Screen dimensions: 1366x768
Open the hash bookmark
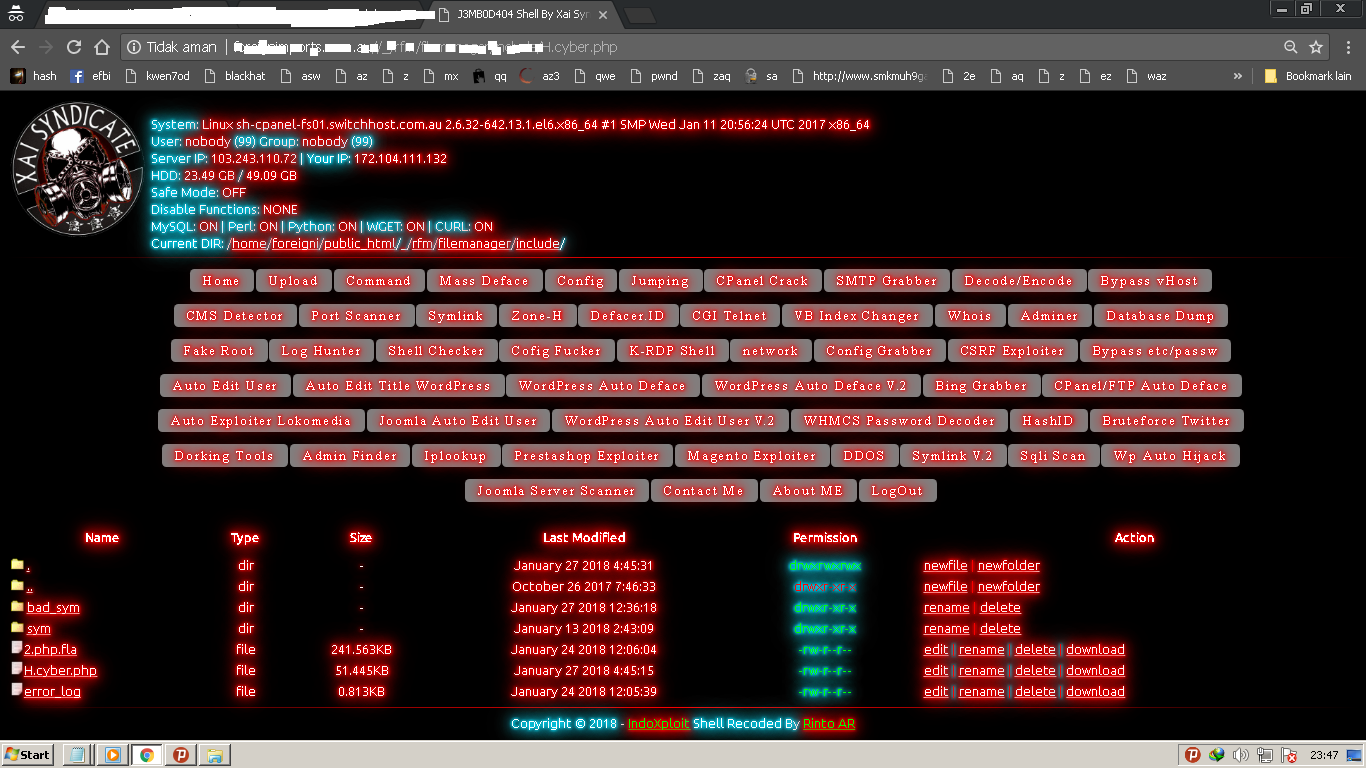pos(34,76)
